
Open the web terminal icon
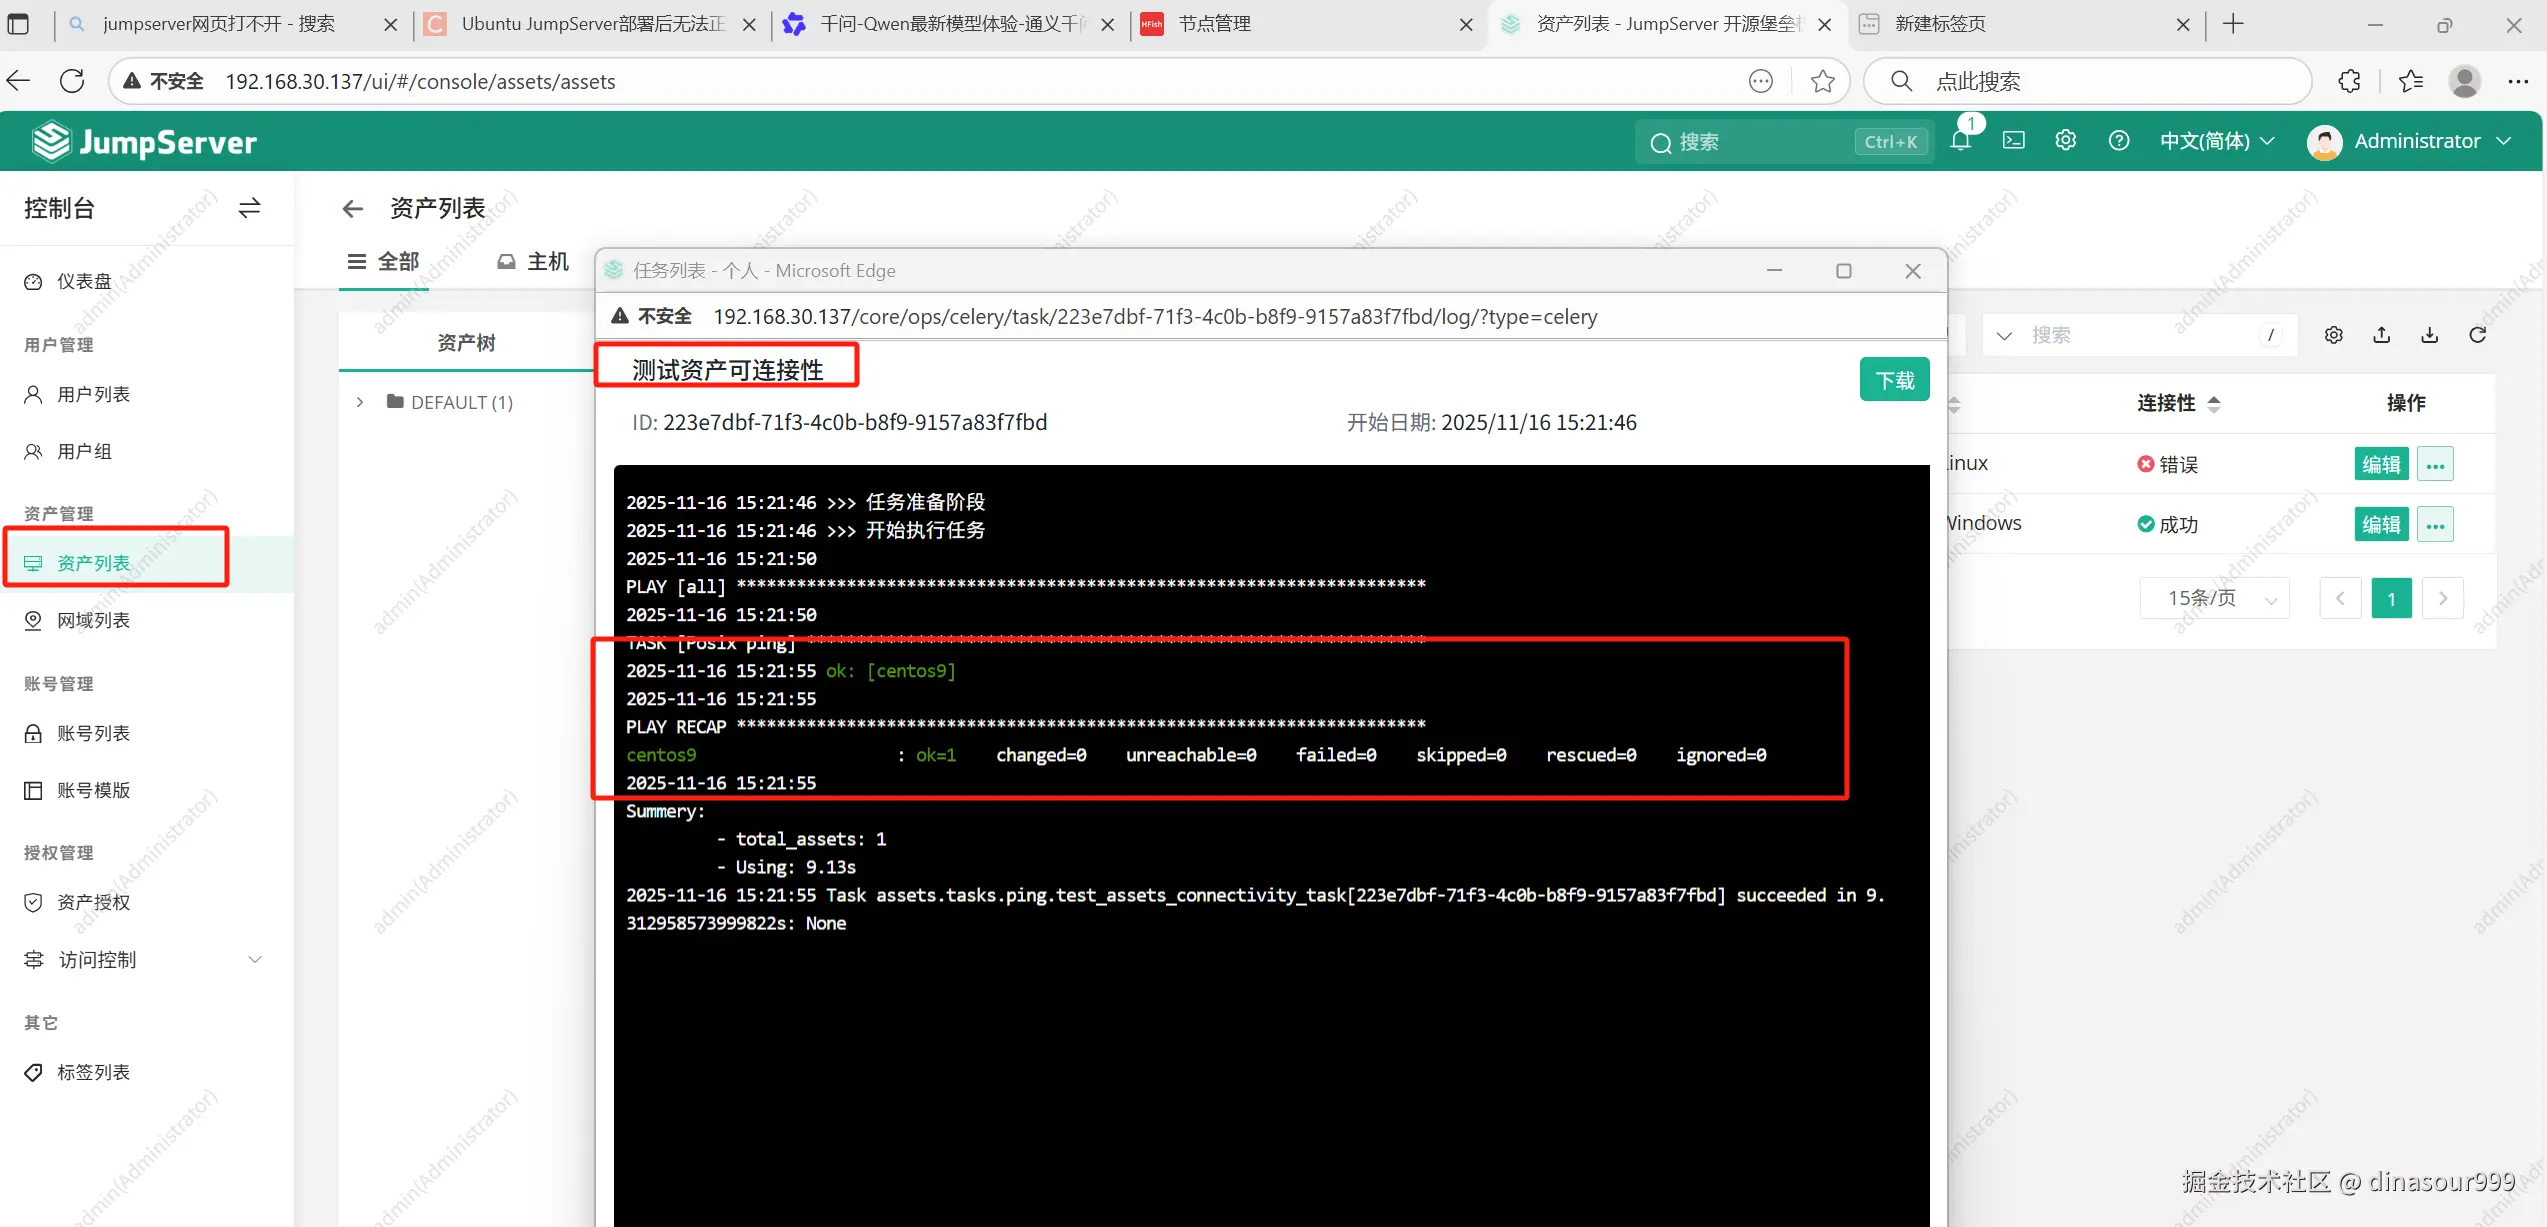2013,141
